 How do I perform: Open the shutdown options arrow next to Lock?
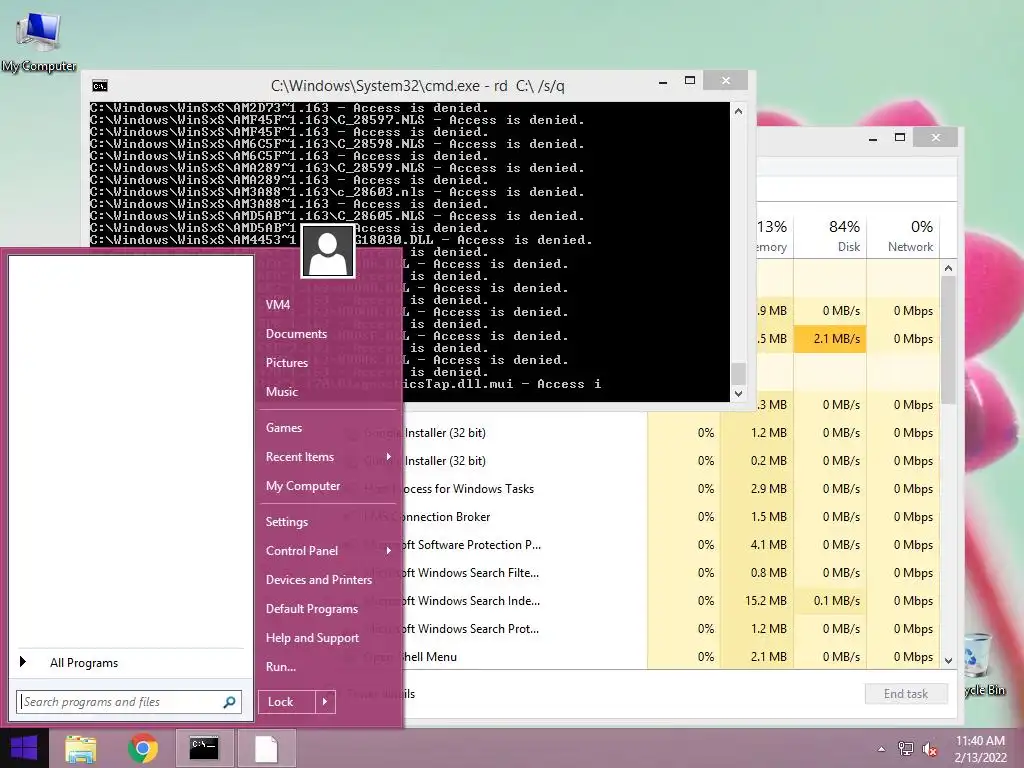(325, 702)
